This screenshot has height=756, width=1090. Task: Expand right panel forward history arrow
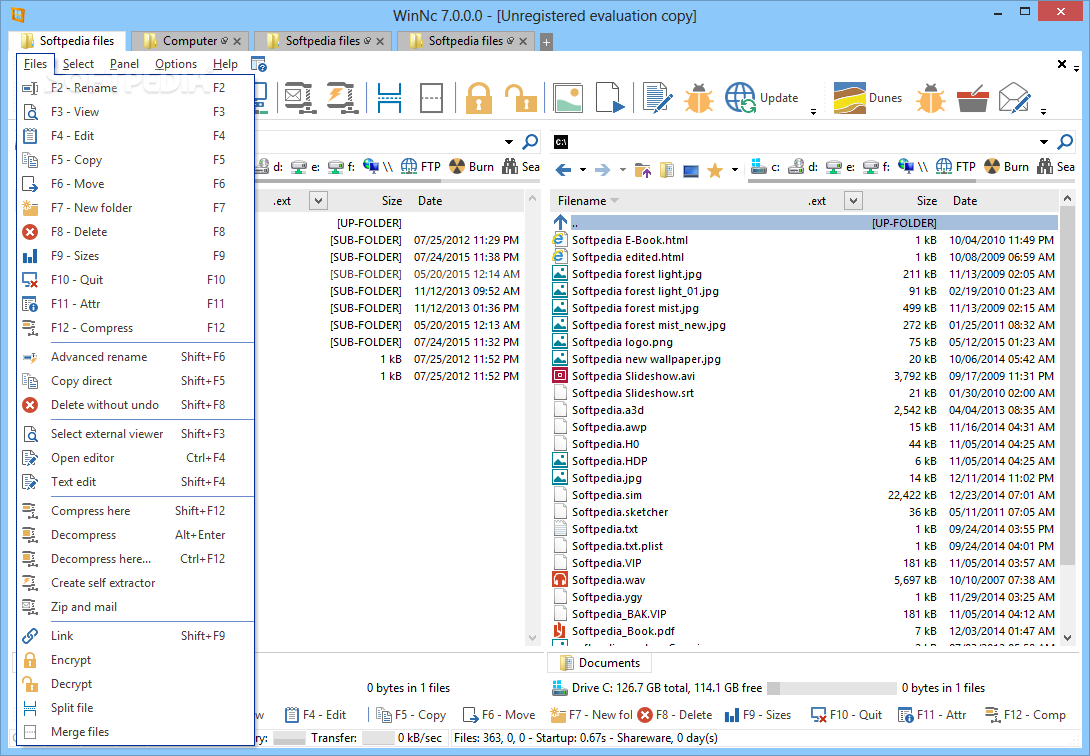click(622, 170)
